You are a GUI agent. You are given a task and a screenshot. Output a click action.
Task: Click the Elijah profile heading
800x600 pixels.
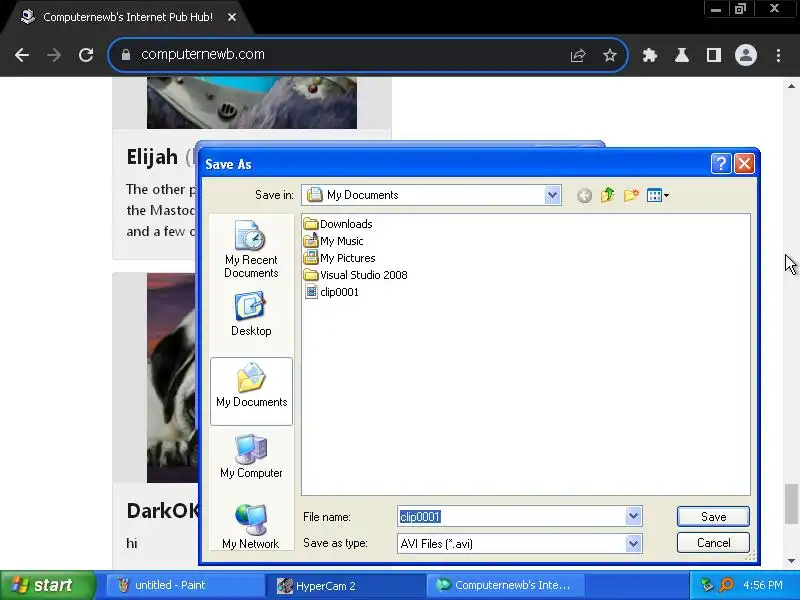(x=152, y=157)
